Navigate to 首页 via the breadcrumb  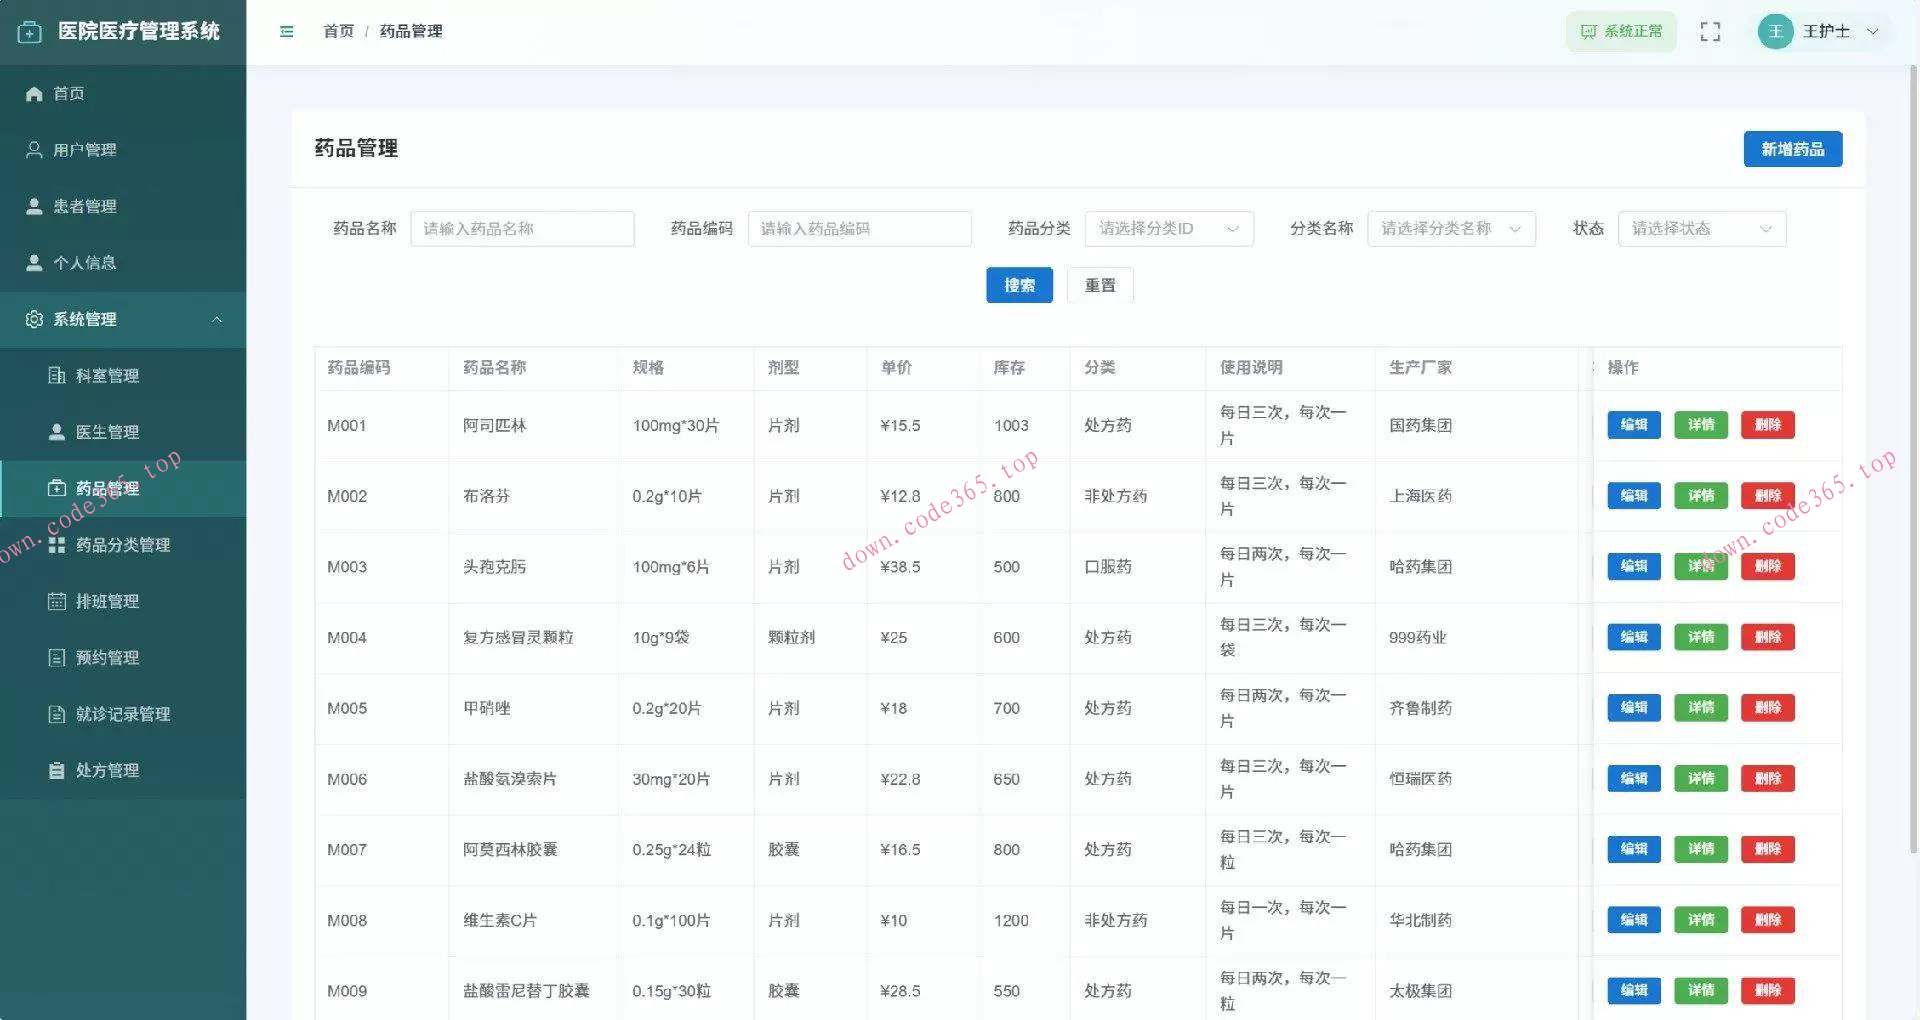pyautogui.click(x=337, y=31)
